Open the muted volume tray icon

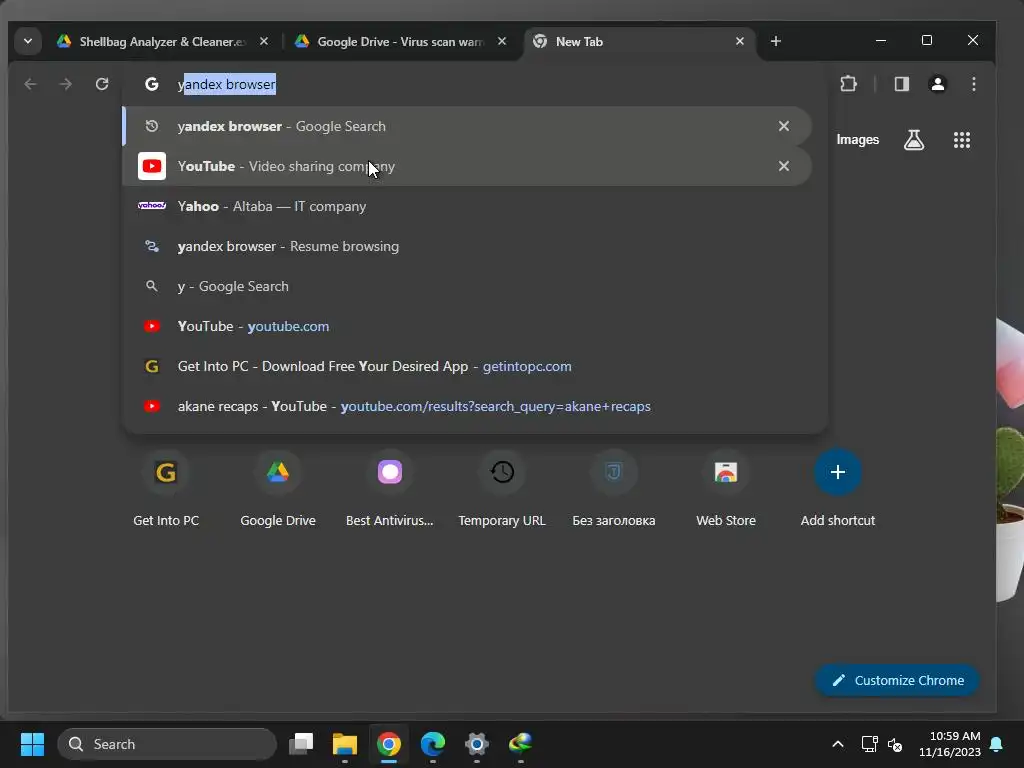[895, 744]
